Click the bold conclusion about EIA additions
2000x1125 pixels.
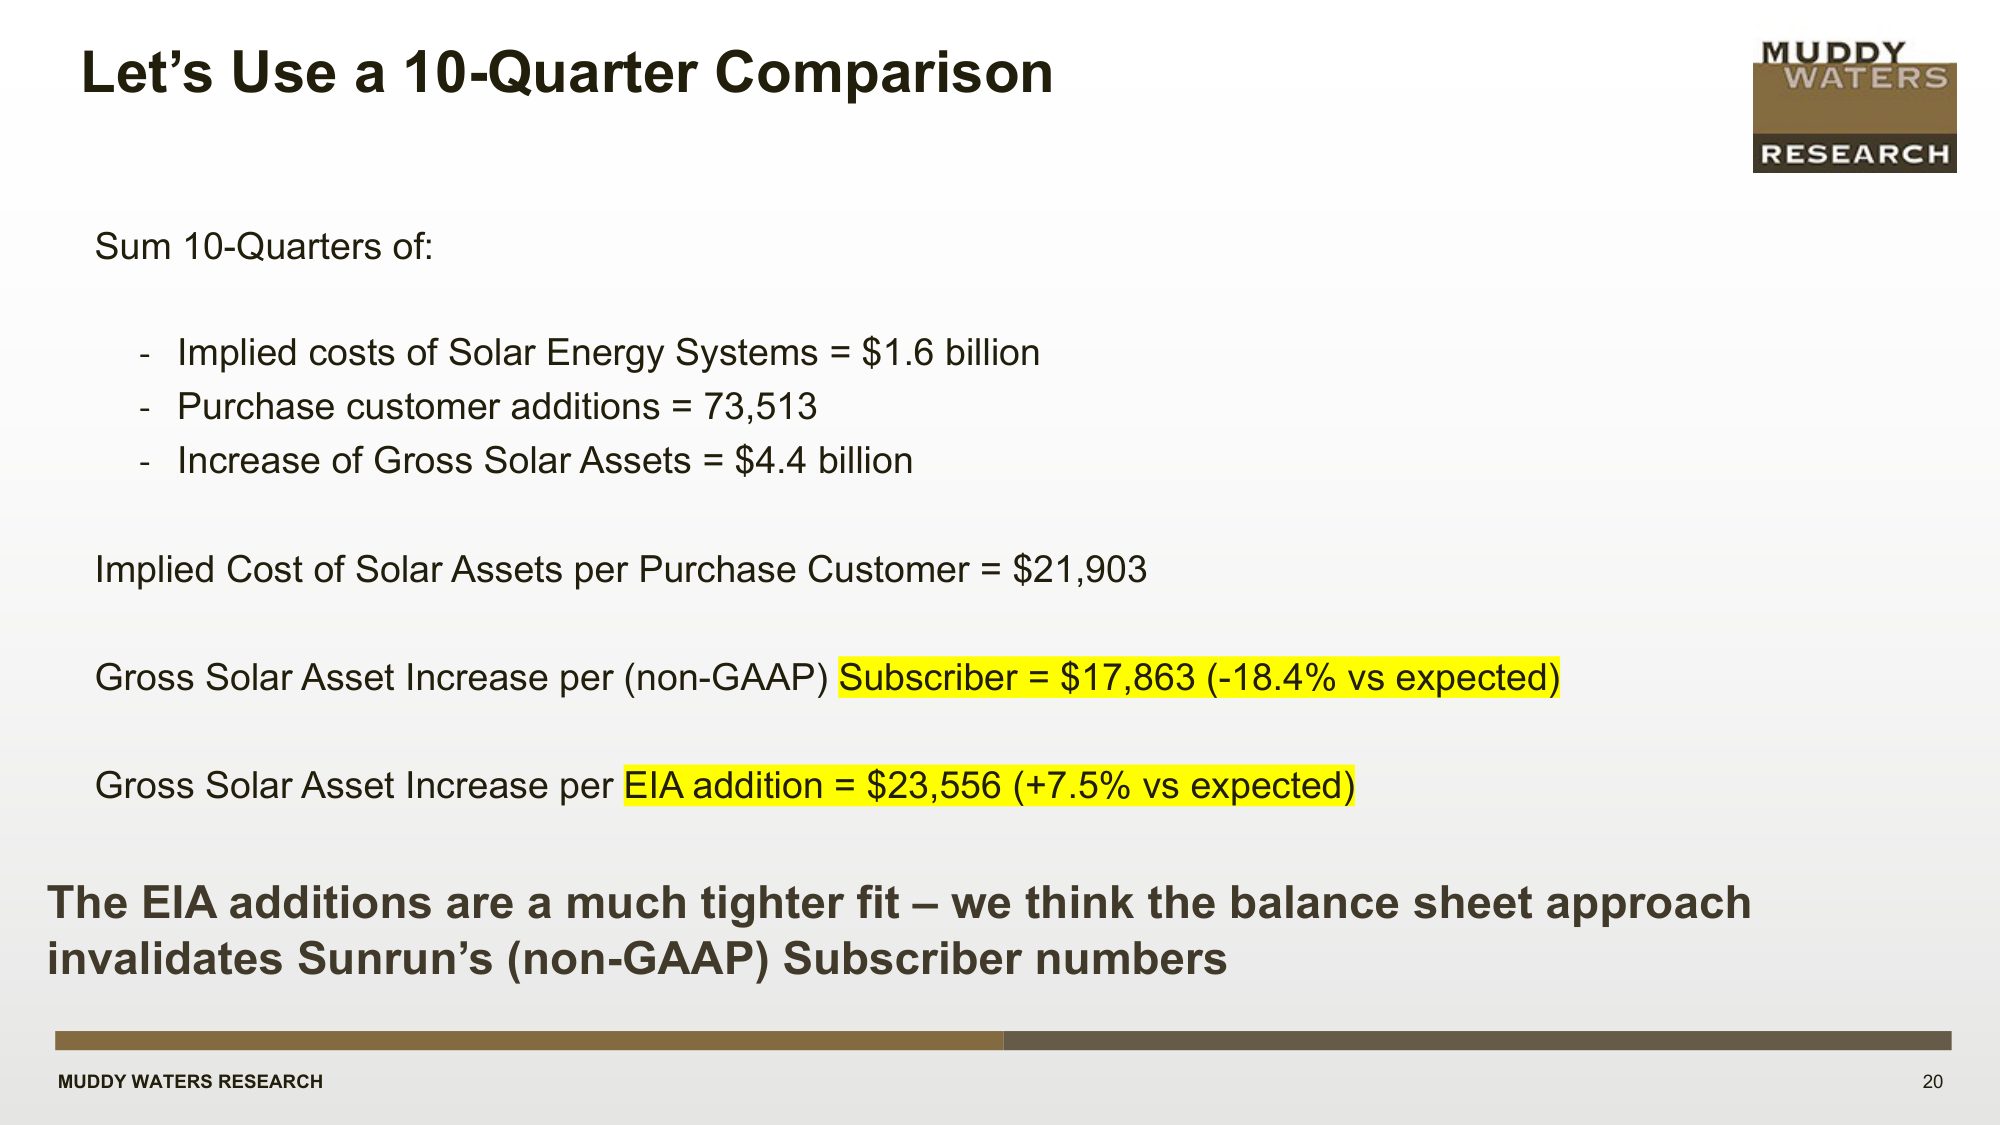898,930
